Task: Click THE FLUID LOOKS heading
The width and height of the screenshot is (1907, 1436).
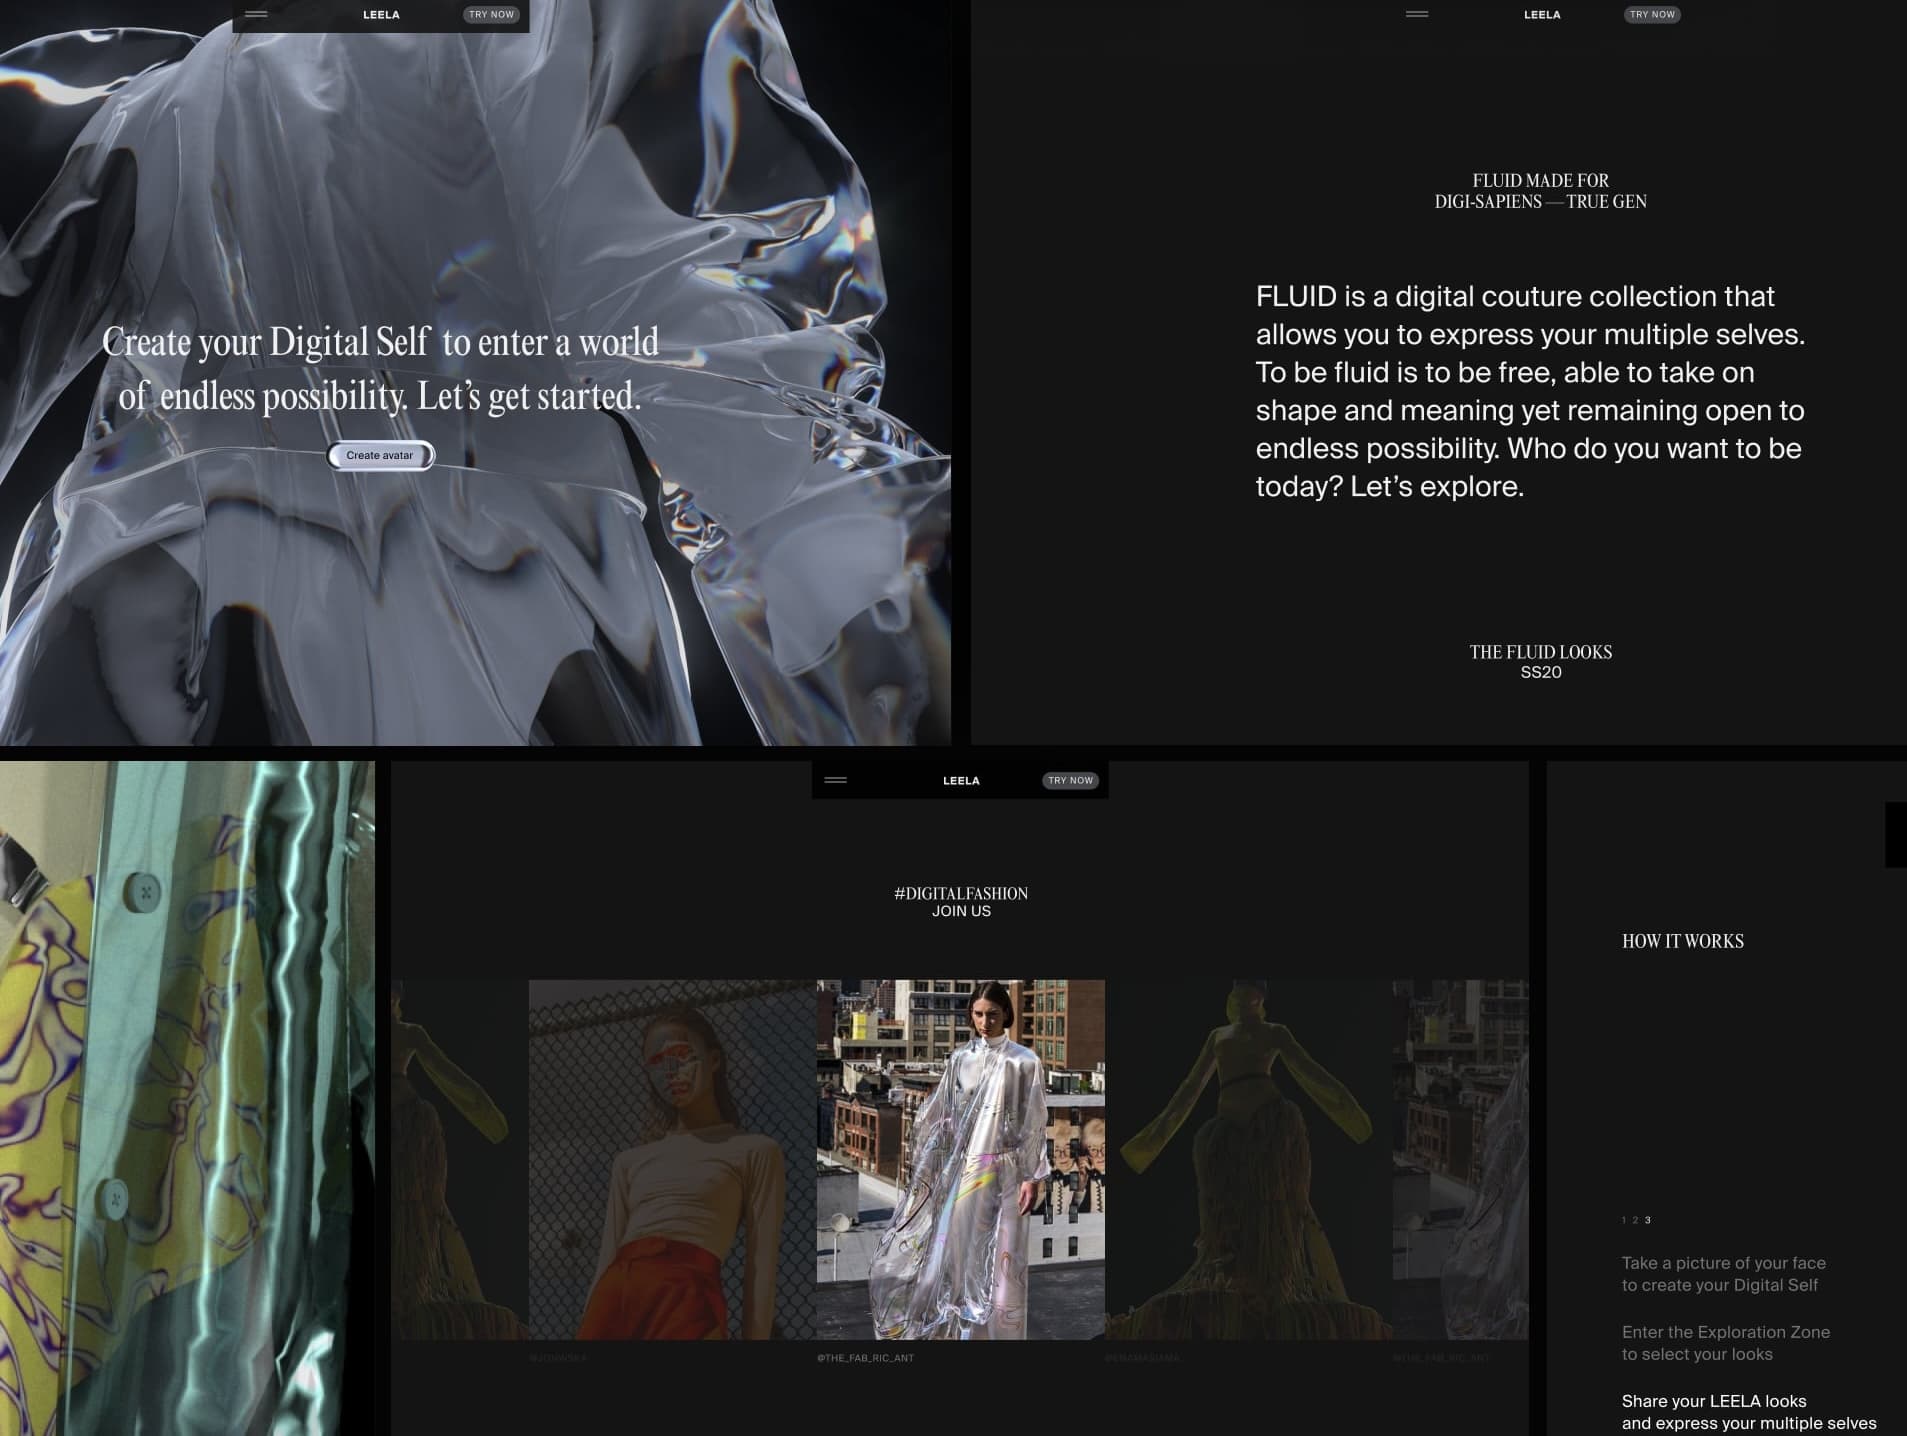Action: [1541, 652]
